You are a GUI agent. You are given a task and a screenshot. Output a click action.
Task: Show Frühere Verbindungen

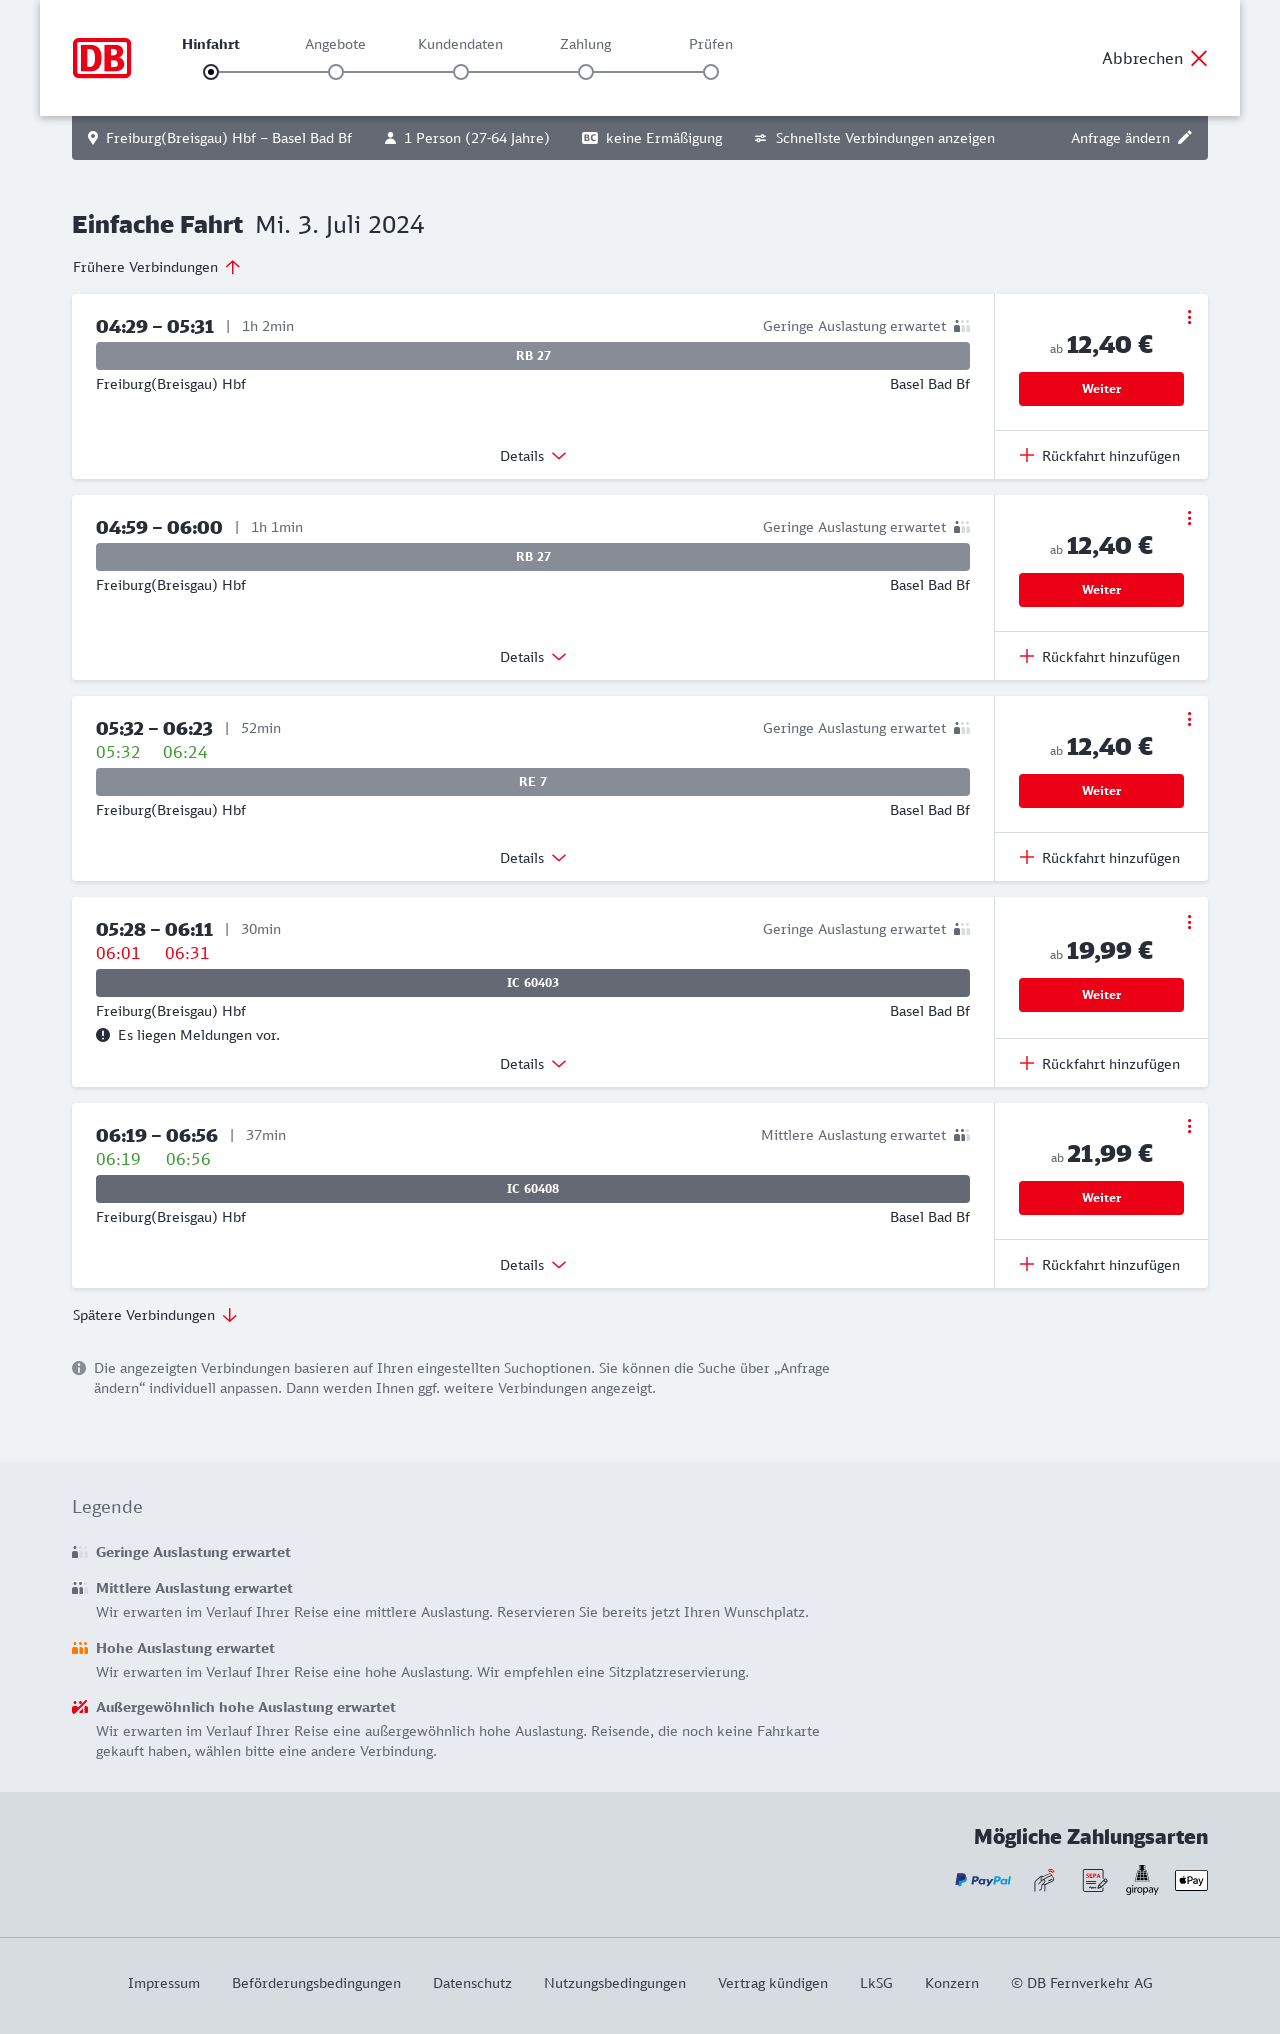point(157,267)
